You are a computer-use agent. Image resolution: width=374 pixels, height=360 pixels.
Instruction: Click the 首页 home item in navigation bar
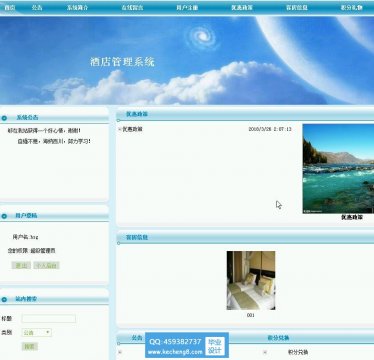pos(9,7)
